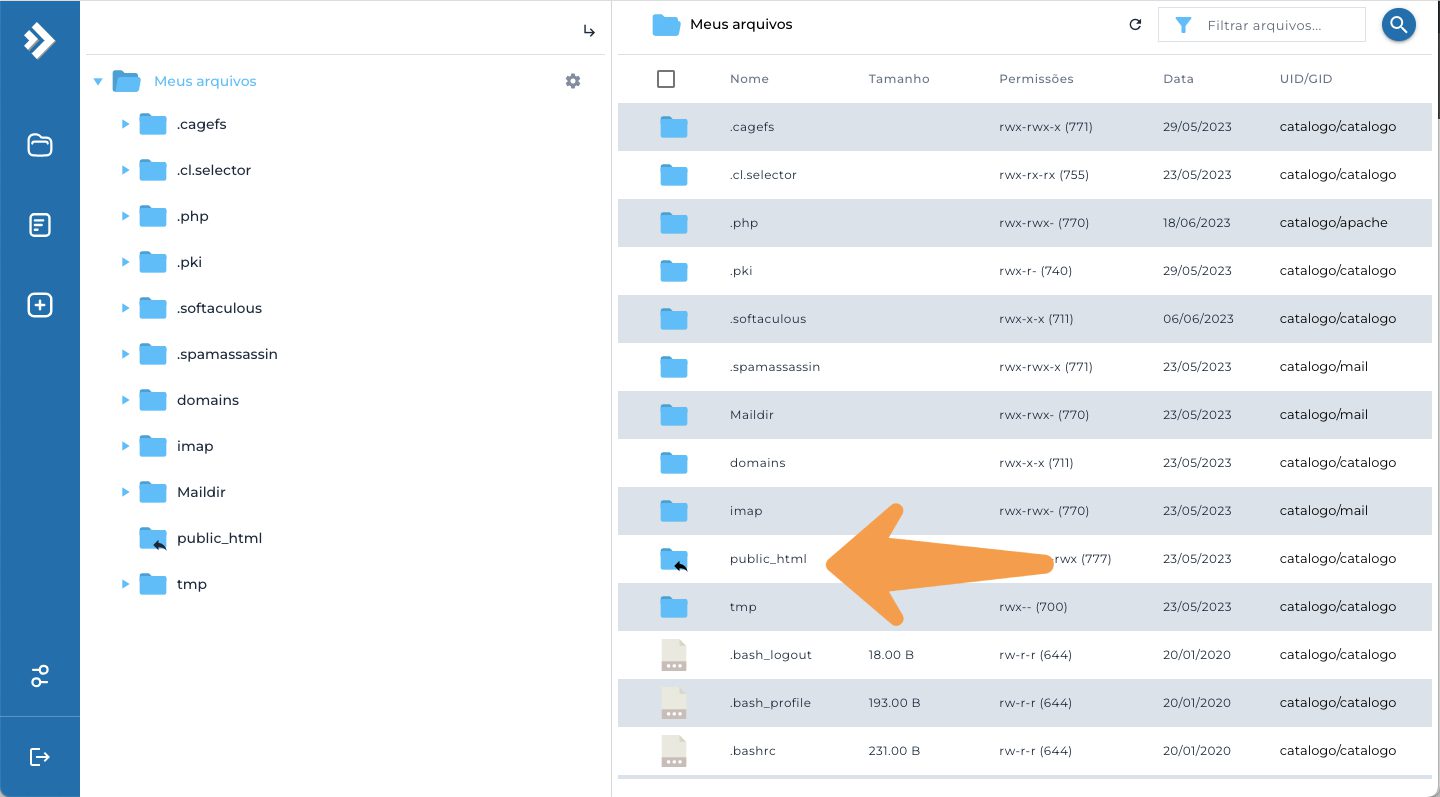Open gear settings next to Meus arquivos
This screenshot has width=1440, height=797.
pos(573,81)
